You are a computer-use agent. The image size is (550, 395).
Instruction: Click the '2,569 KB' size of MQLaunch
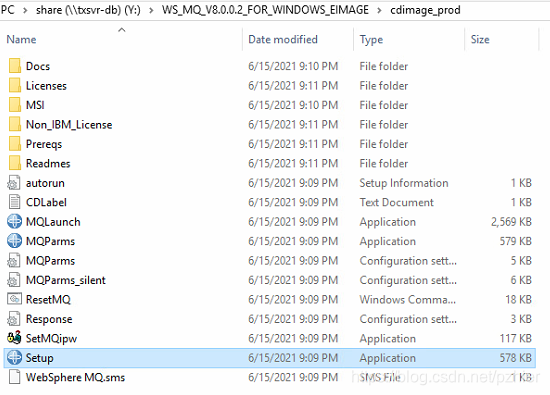tap(511, 222)
